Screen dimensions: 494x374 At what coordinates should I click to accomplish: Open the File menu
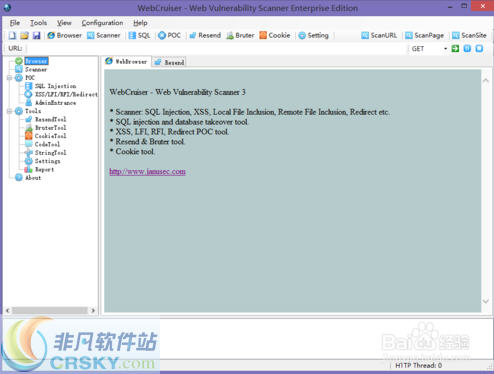(15, 23)
